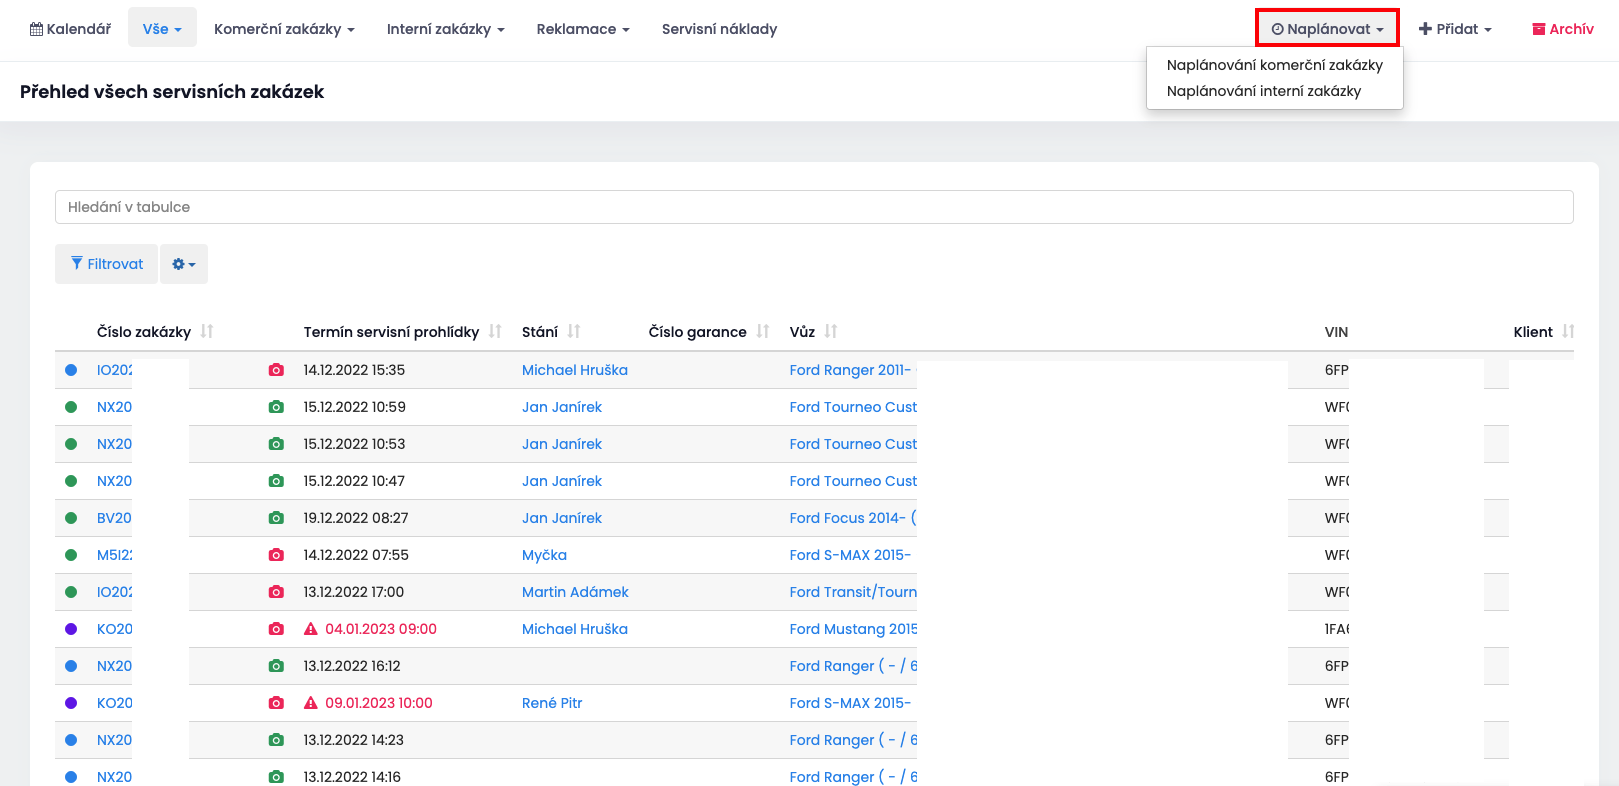Open the Ford Transit/Tourn vehicle link
The height and width of the screenshot is (786, 1619).
pyautogui.click(x=853, y=592)
